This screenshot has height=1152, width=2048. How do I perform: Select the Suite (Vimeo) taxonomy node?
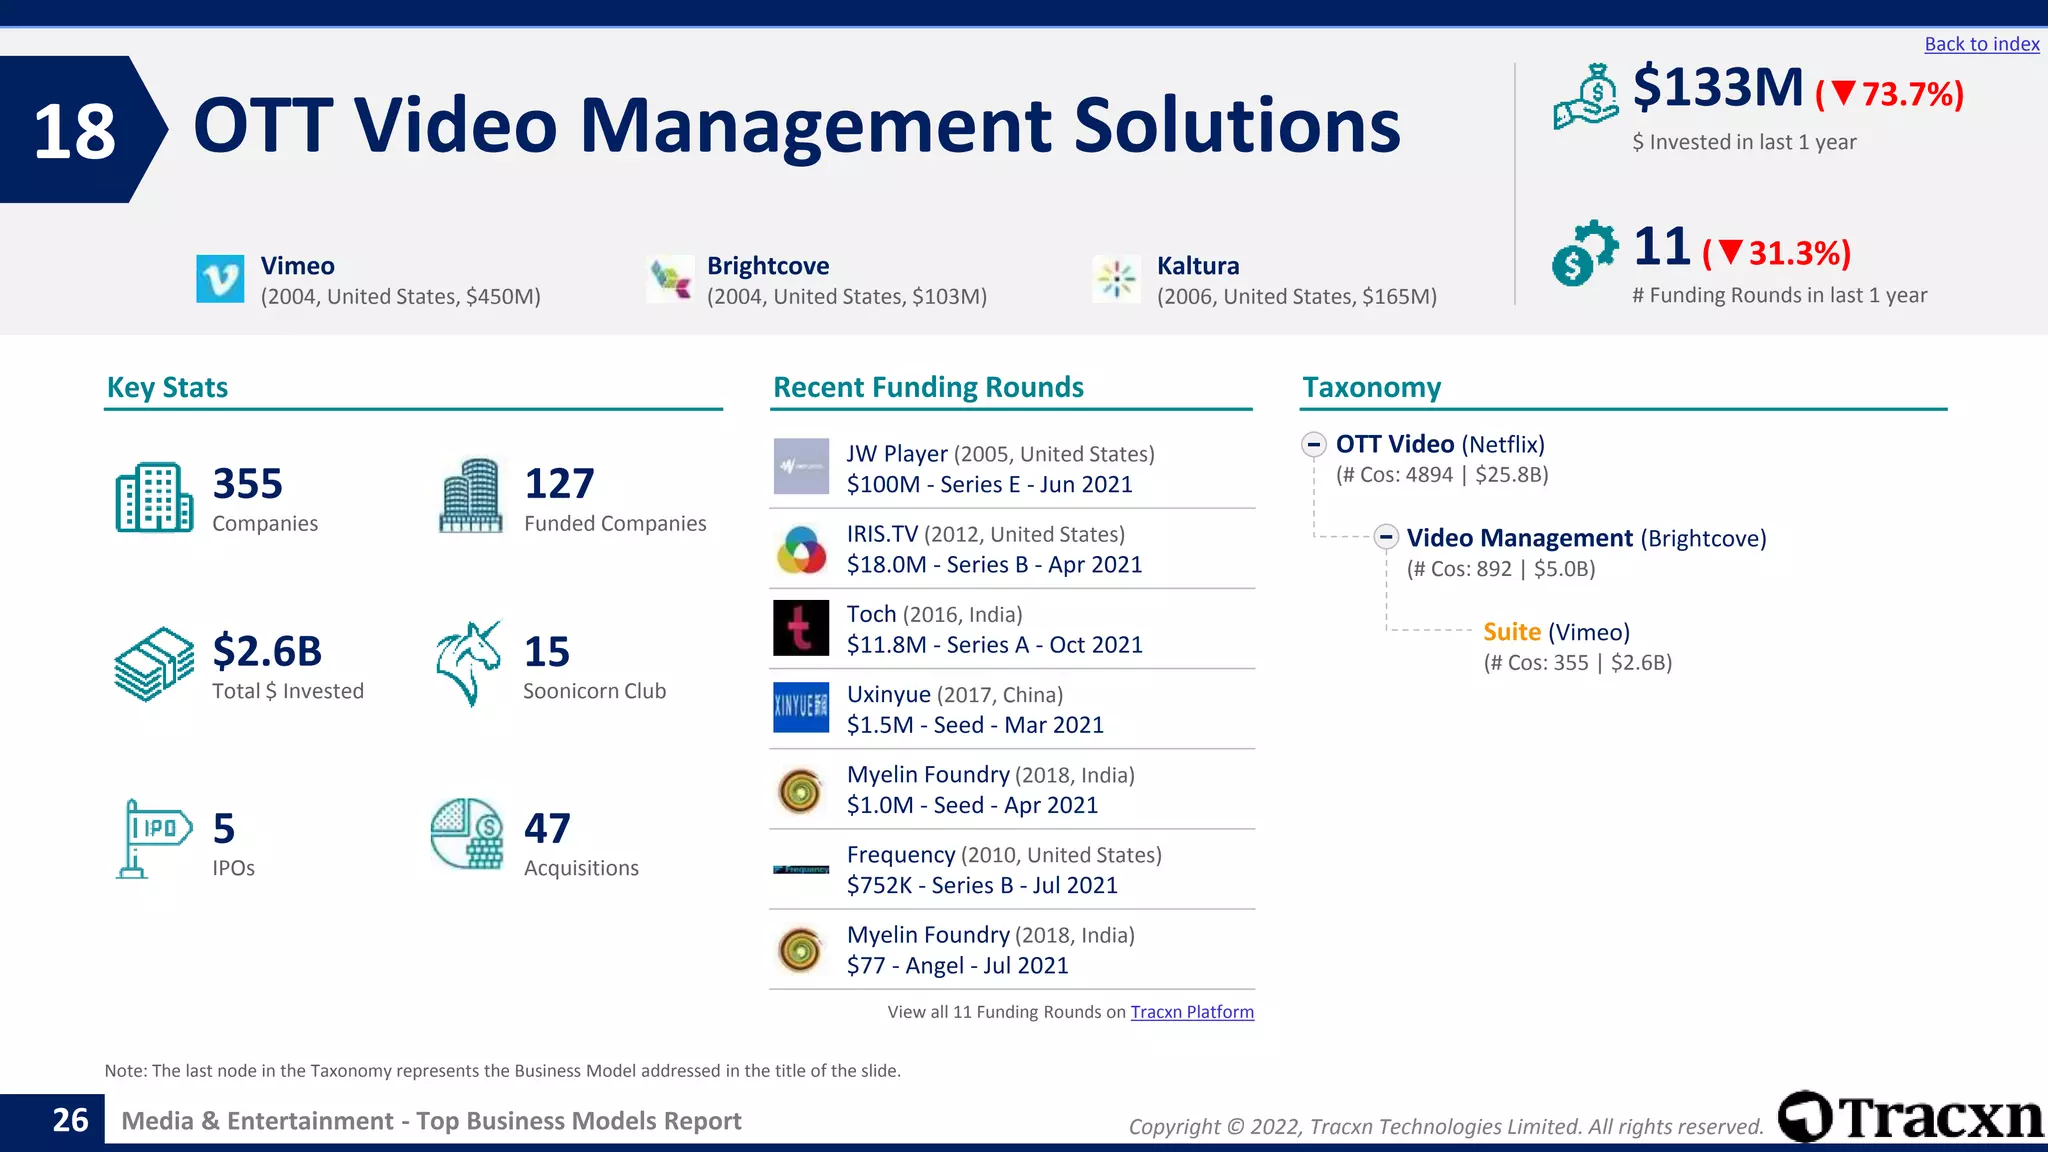[x=1556, y=632]
